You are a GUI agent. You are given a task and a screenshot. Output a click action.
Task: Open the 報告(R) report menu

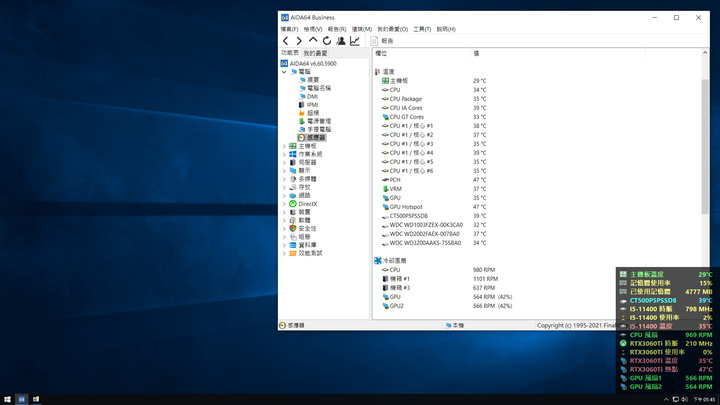tap(337, 29)
